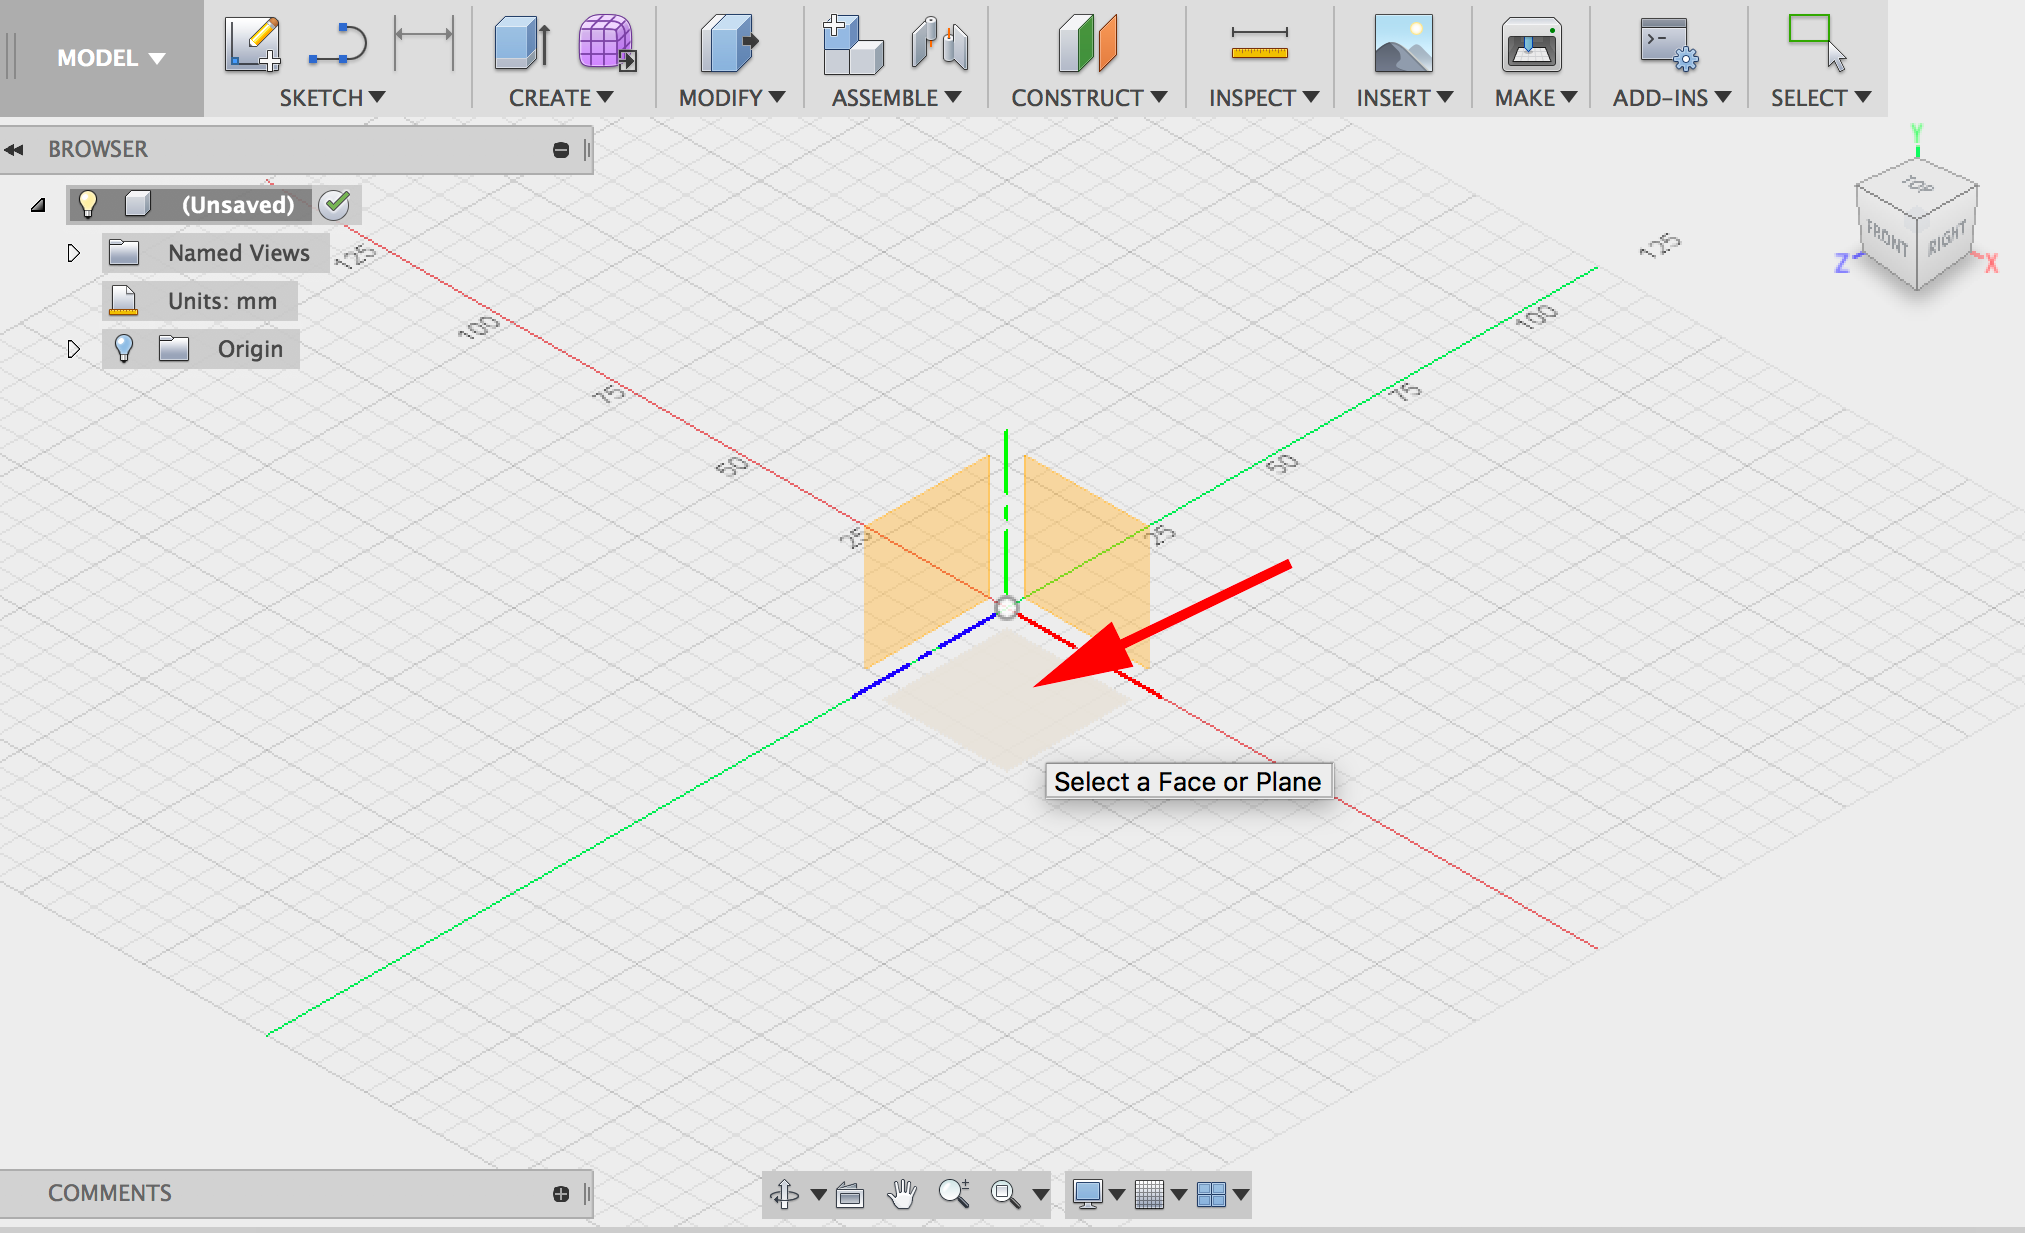Expand the Named Views tree node
This screenshot has width=2025, height=1233.
point(73,253)
